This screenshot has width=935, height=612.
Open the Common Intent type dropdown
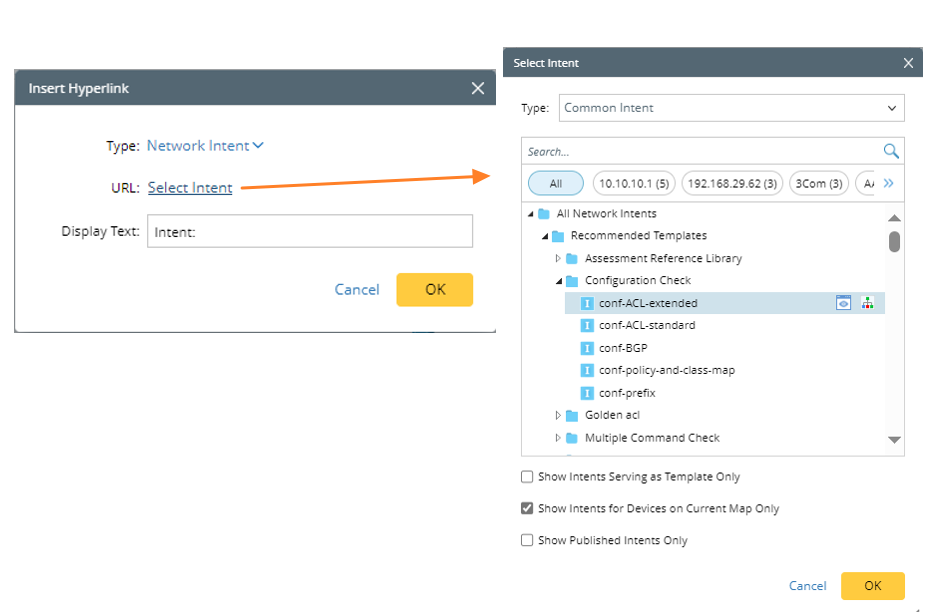[x=731, y=108]
